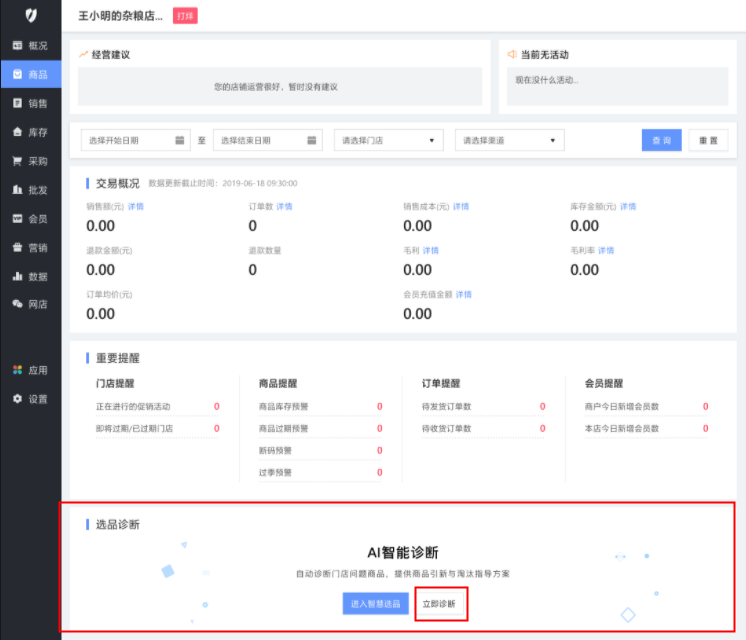Viewport: 746px width, 640px height.
Task: Open 数据 data menu item
Action: point(30,276)
